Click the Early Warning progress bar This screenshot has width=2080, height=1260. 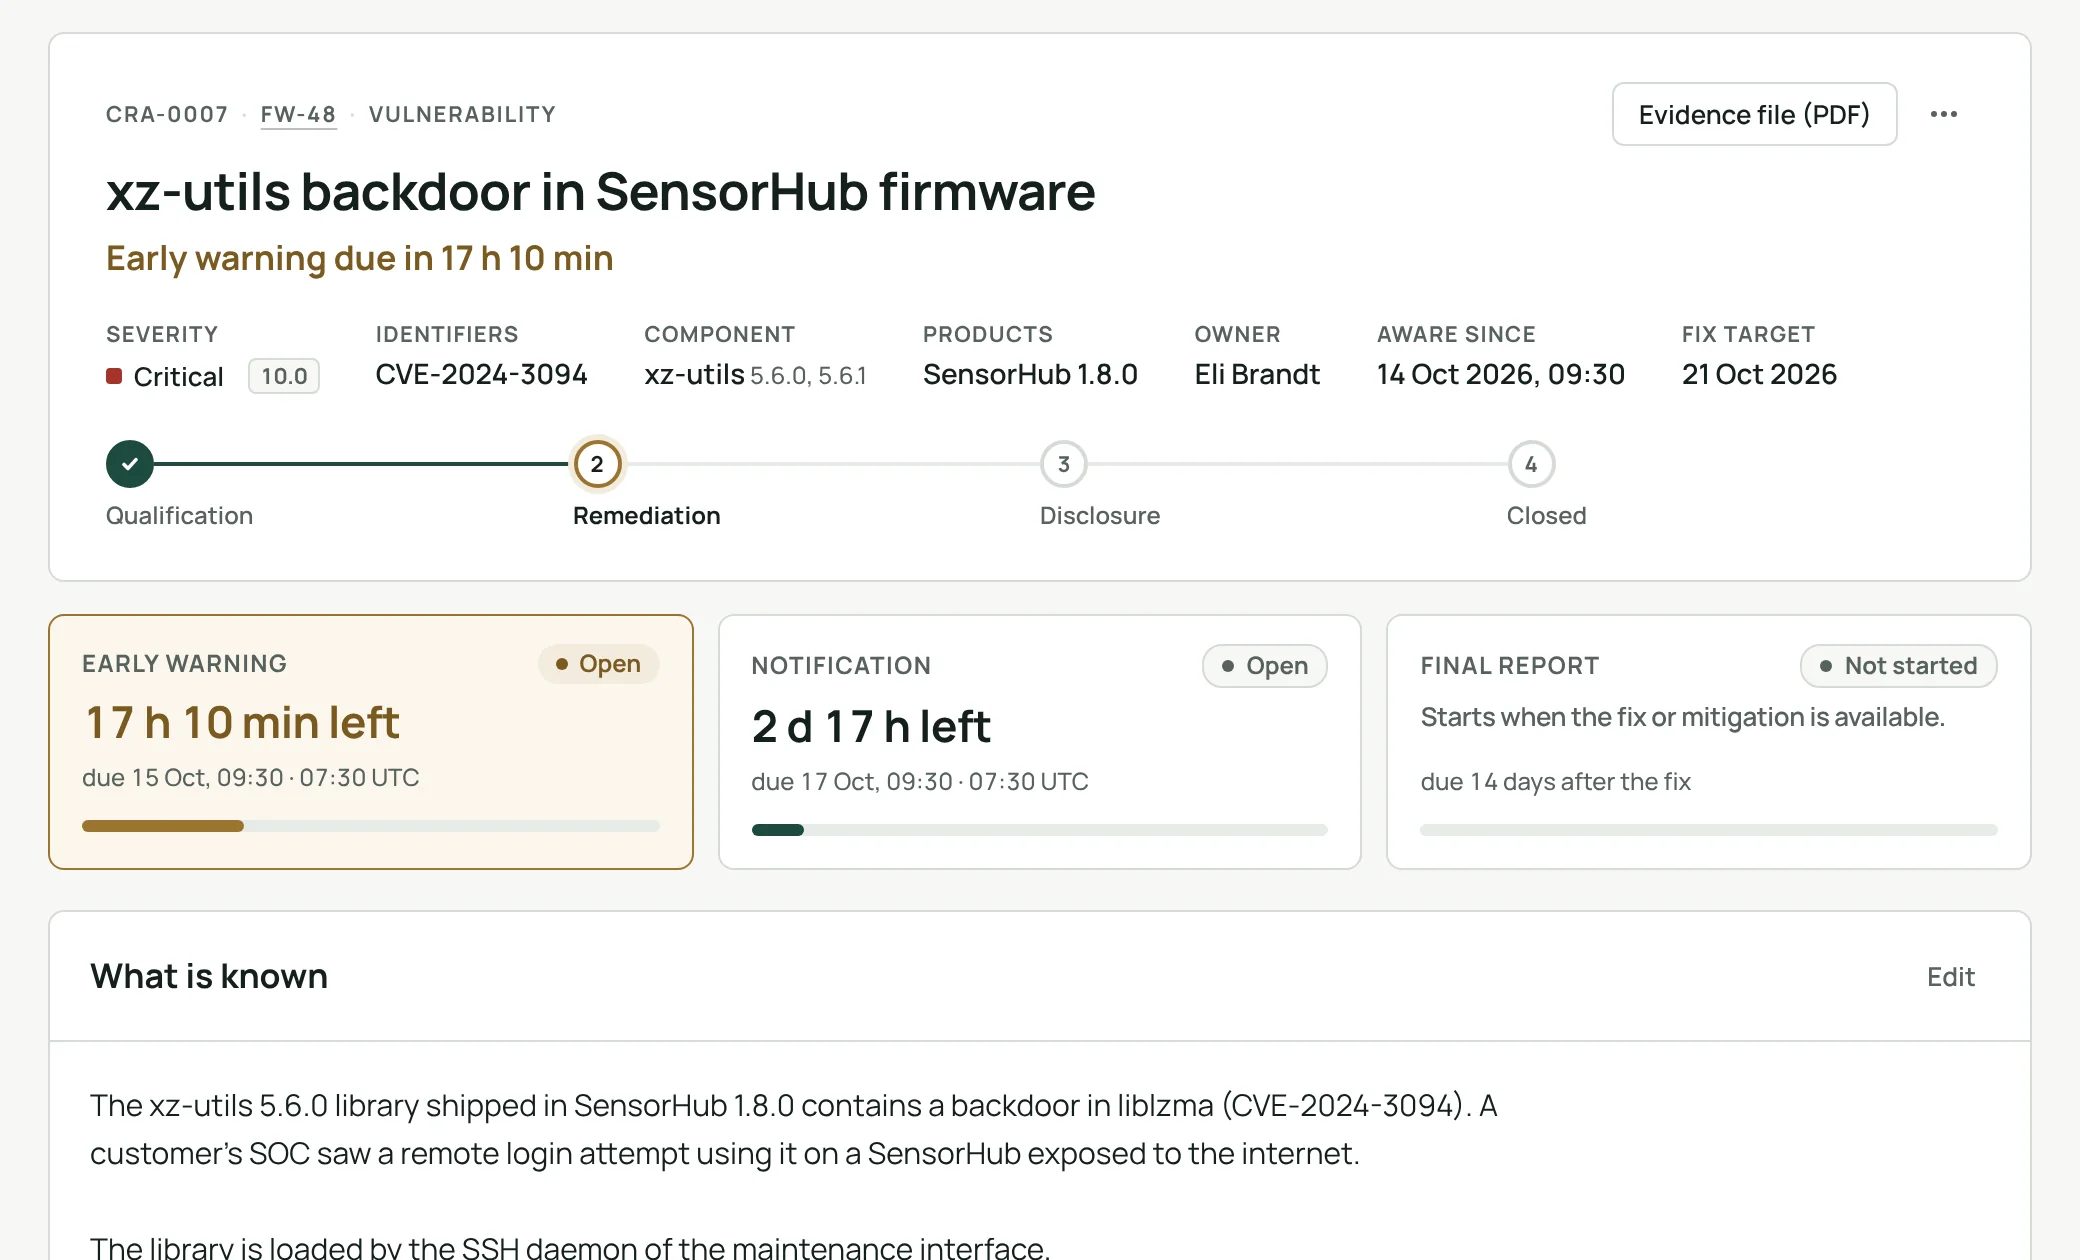pos(371,826)
